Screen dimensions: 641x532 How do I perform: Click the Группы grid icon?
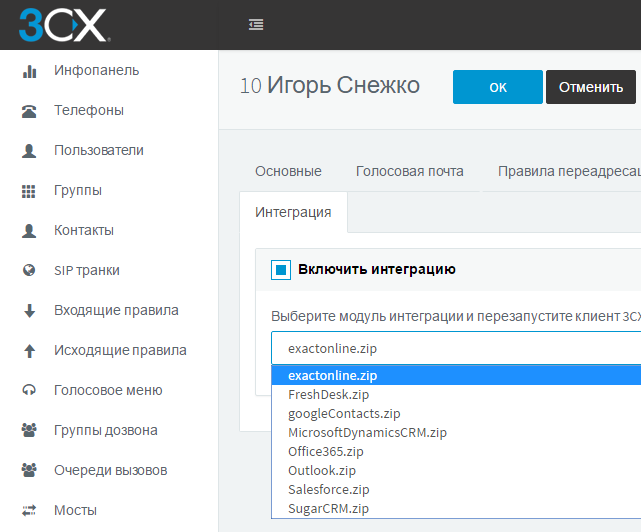click(29, 191)
